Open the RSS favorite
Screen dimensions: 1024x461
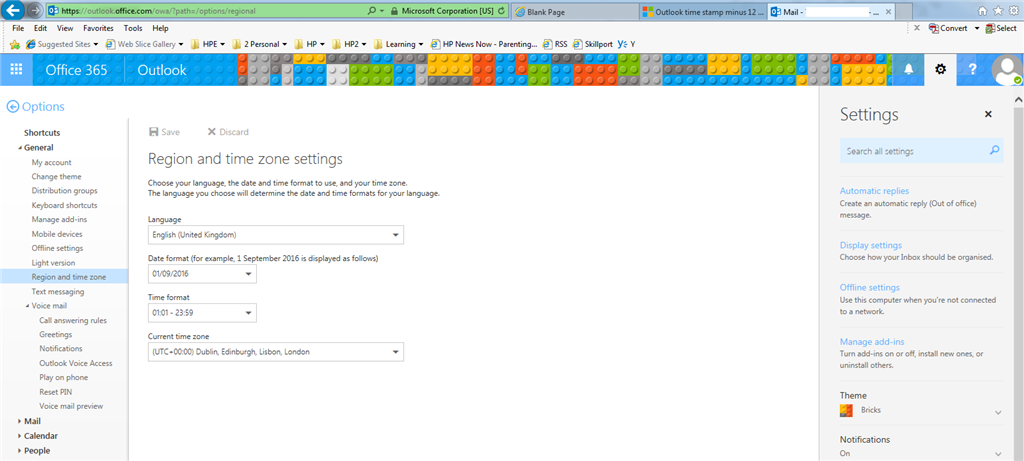tap(555, 44)
